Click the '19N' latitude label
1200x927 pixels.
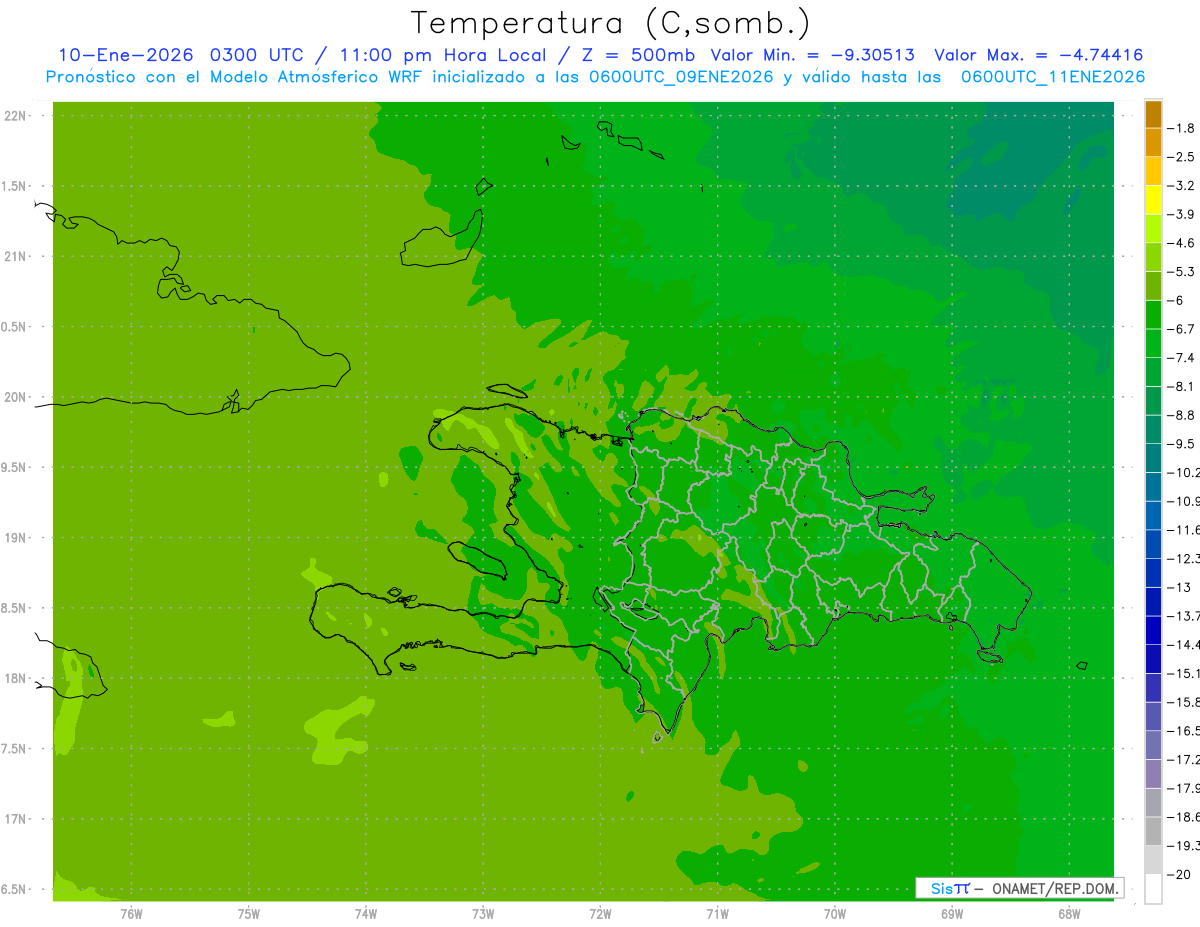pyautogui.click(x=16, y=538)
